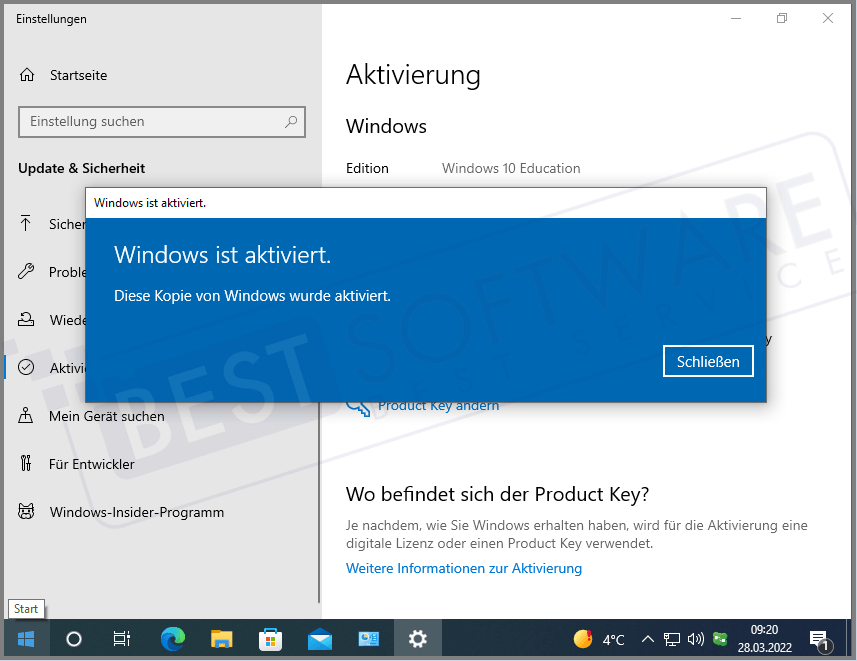Viewport: 857px width, 661px height.
Task: Expand the hidden system tray icons chevron
Action: tap(648, 639)
